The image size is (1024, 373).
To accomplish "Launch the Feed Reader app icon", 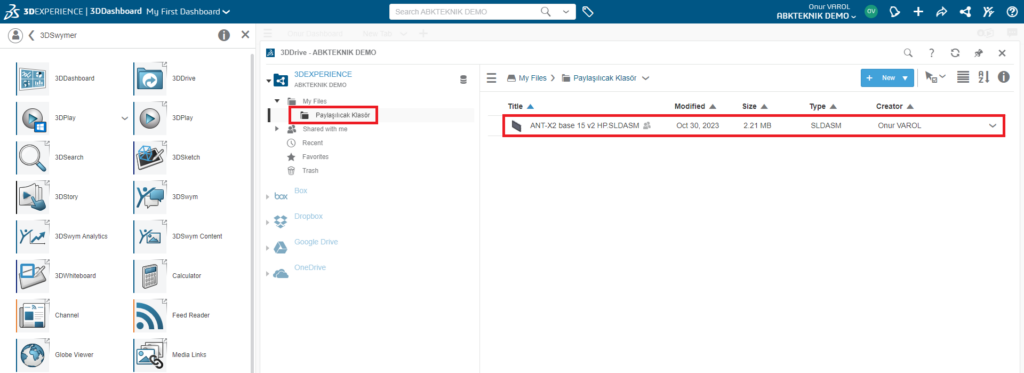I will tap(151, 315).
